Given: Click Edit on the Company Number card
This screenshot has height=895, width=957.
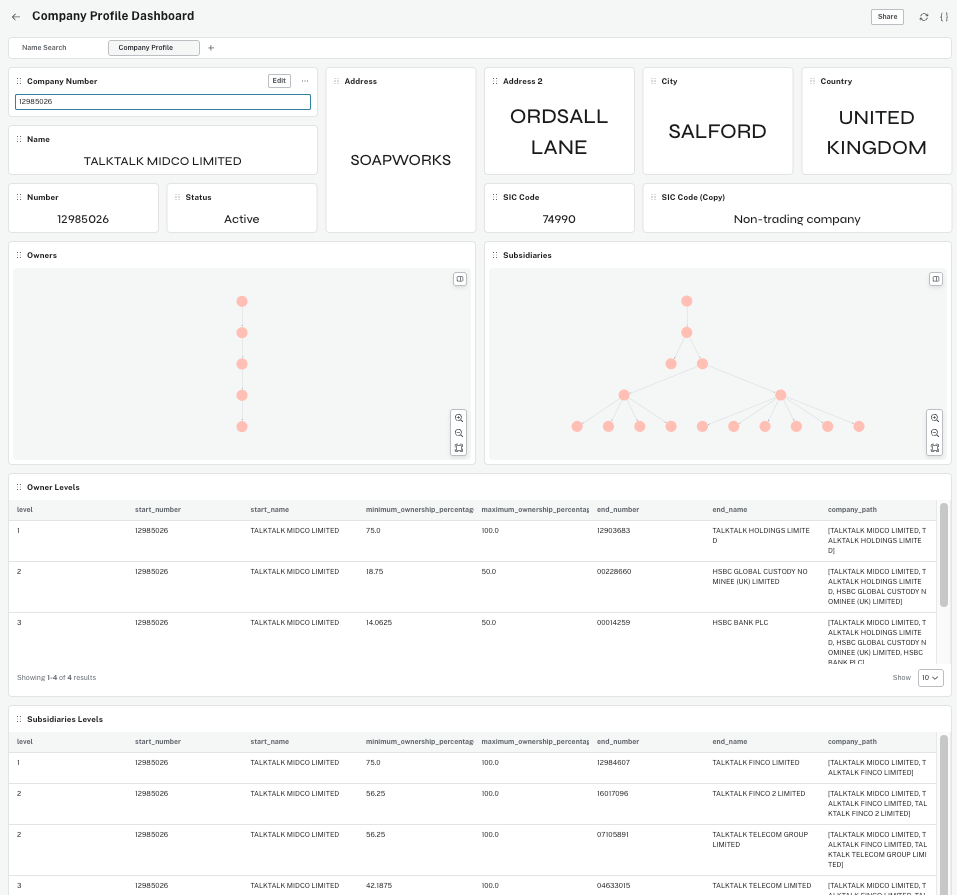Looking at the screenshot, I should point(279,81).
